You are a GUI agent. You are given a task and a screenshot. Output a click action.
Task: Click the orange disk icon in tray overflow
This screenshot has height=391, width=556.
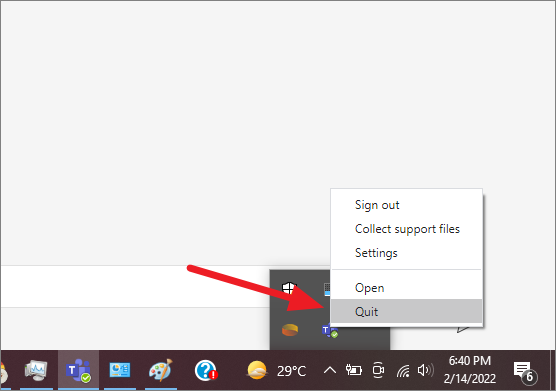coord(290,330)
